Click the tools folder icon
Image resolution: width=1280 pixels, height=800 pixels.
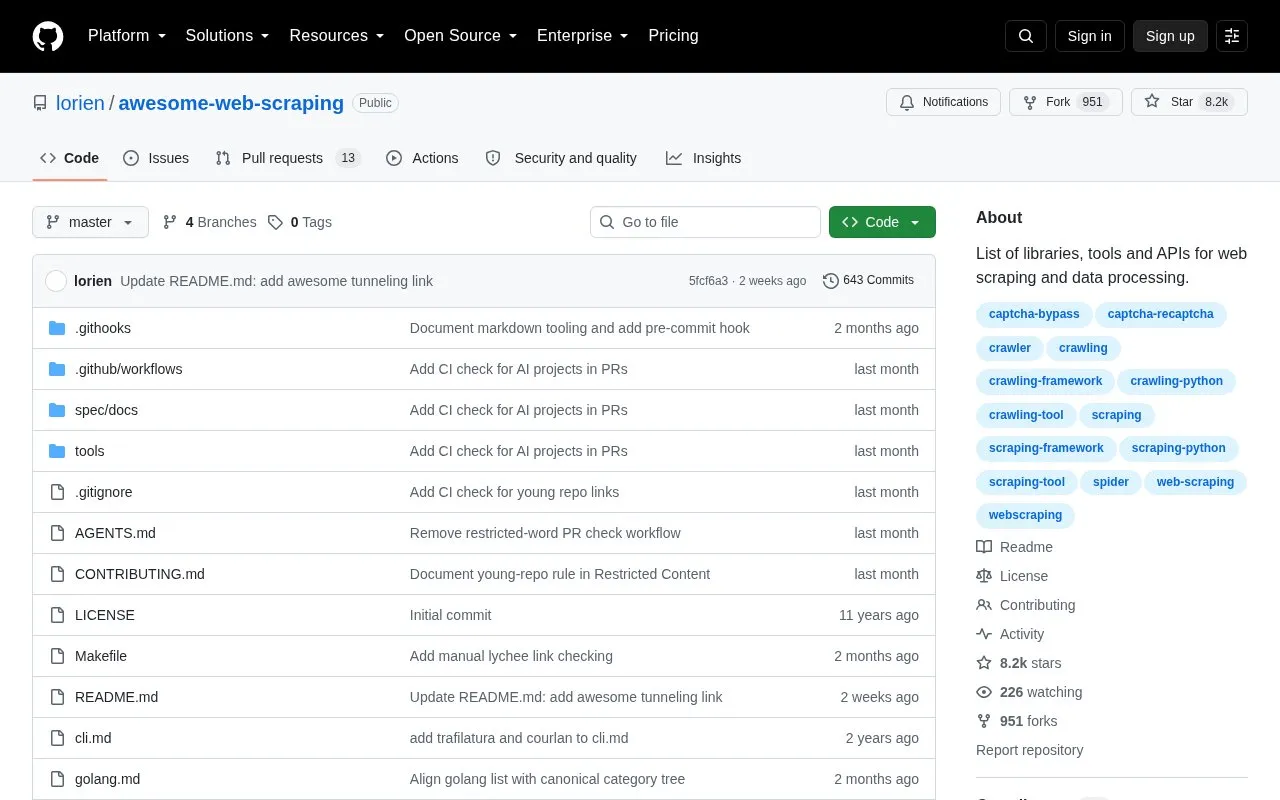[57, 451]
